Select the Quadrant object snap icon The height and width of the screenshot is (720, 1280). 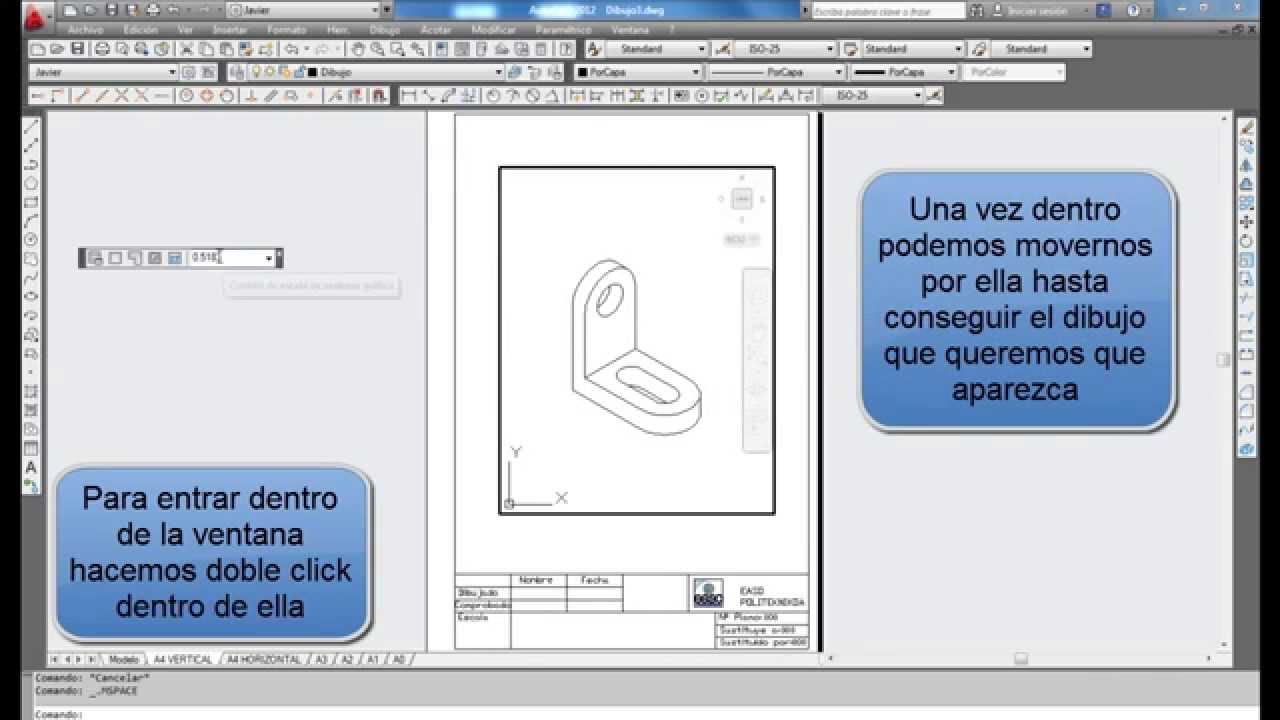207,96
